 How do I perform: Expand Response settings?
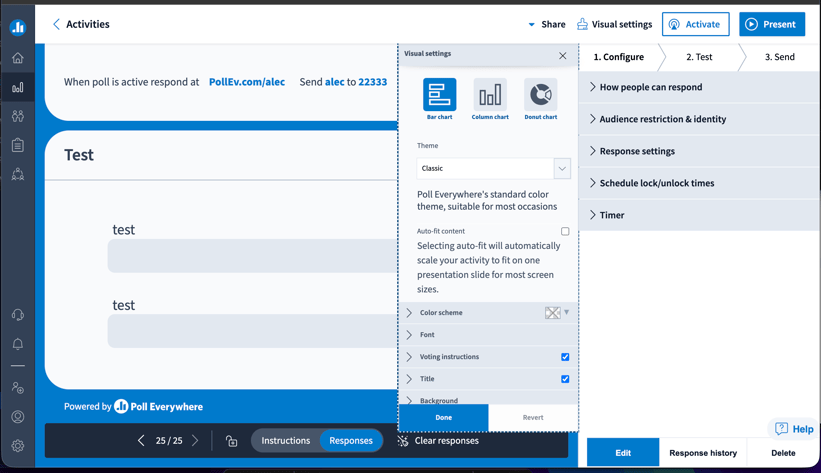tap(699, 151)
